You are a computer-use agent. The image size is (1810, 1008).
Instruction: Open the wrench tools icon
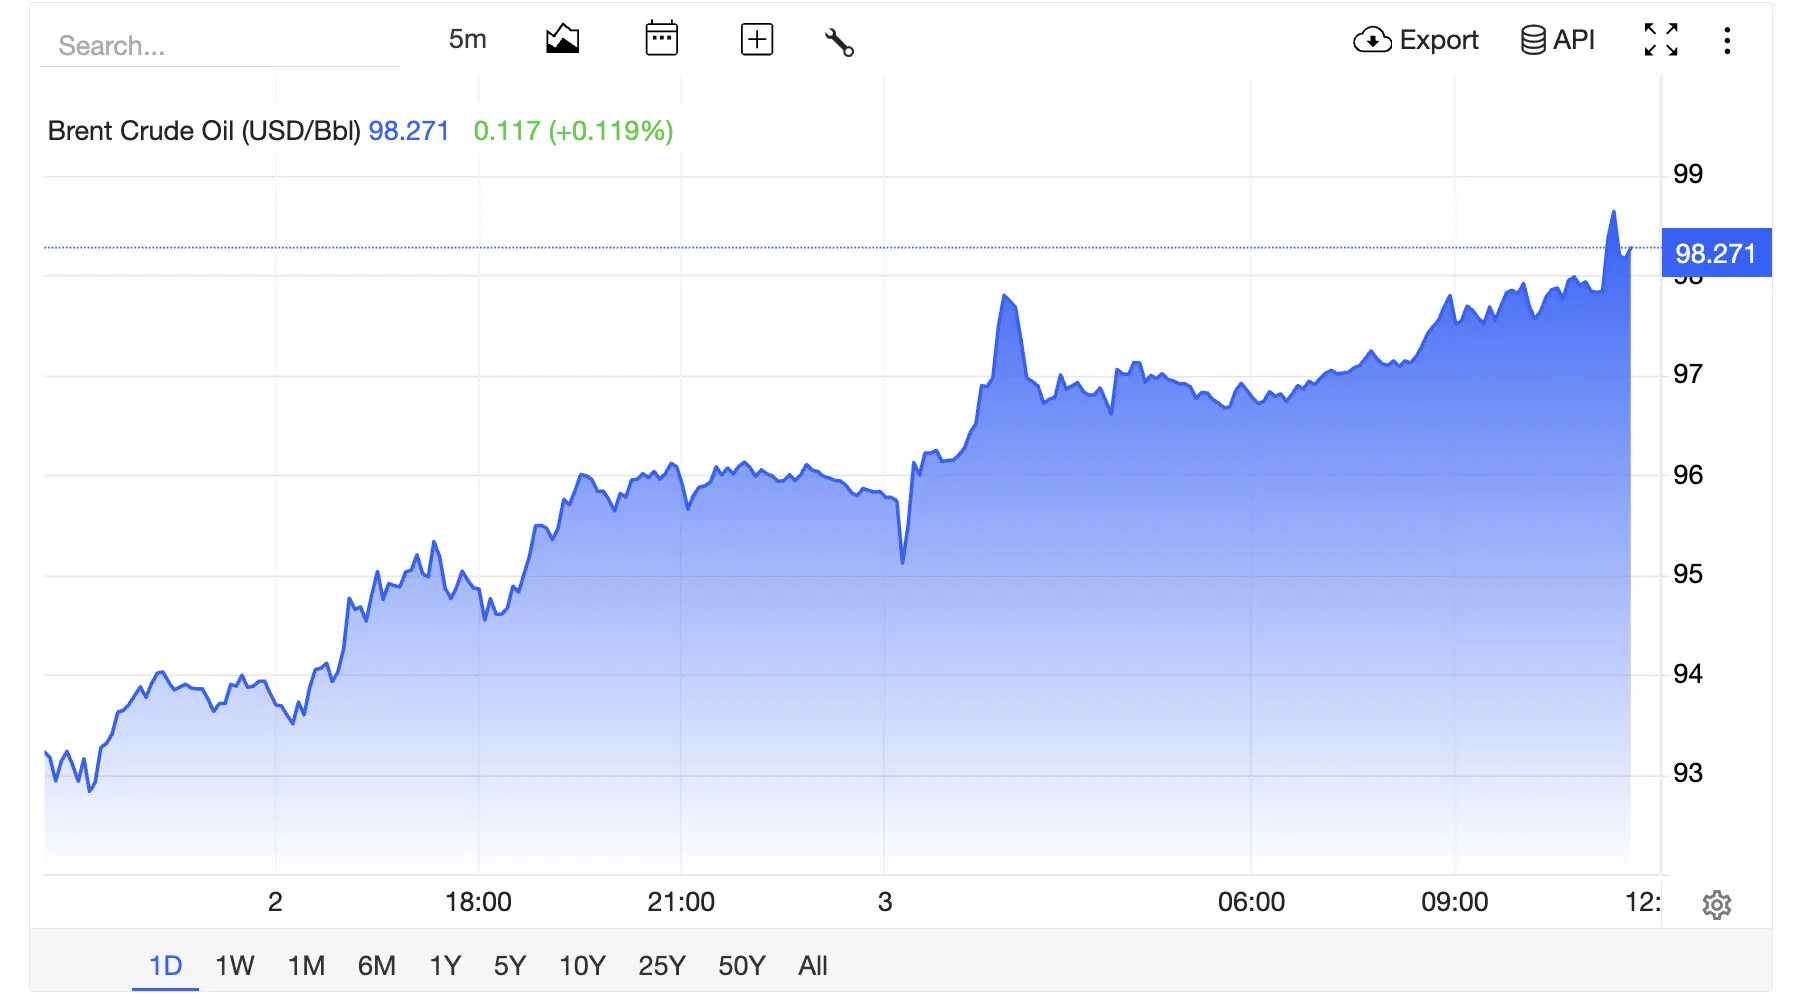pos(839,41)
